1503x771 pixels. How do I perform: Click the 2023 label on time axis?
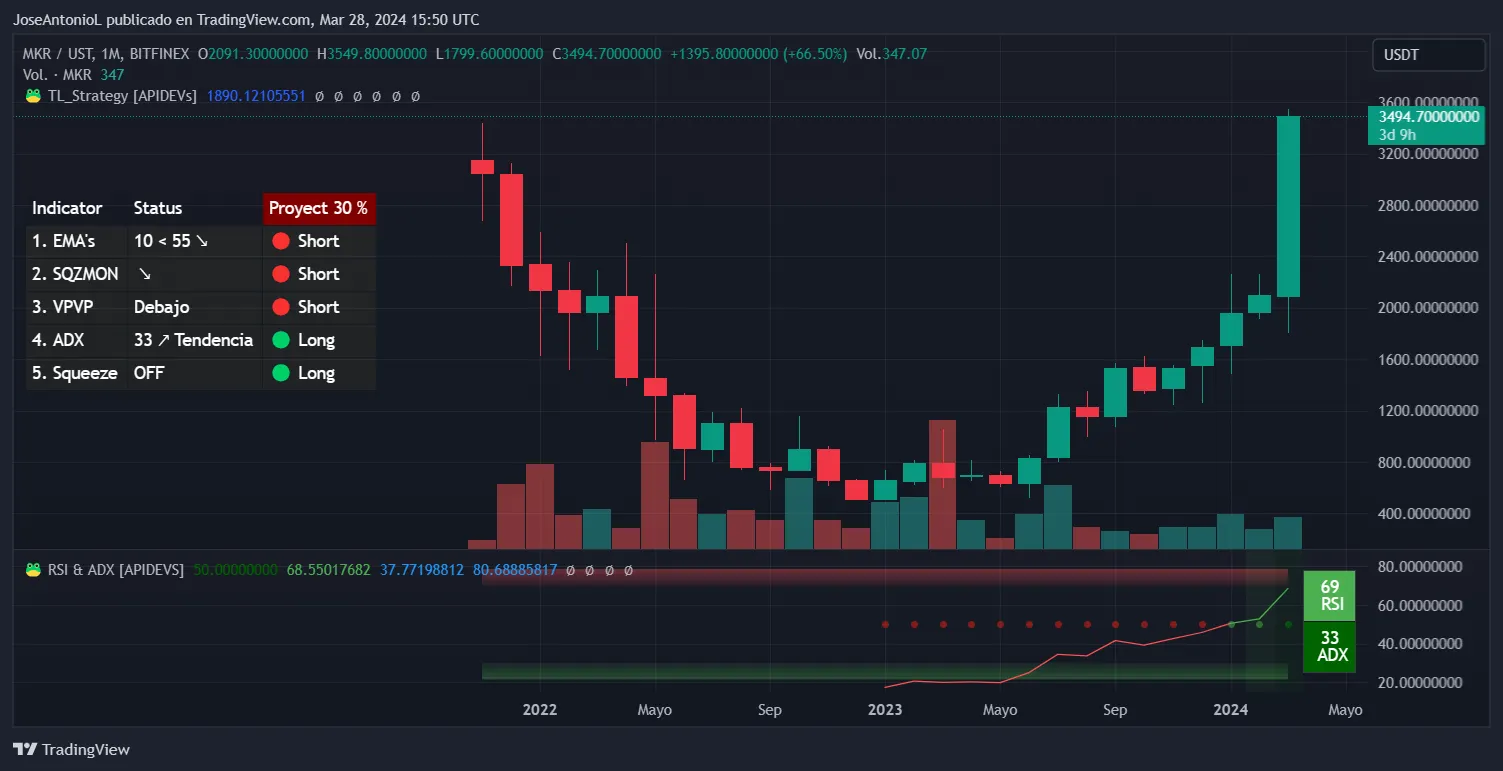[x=885, y=710]
